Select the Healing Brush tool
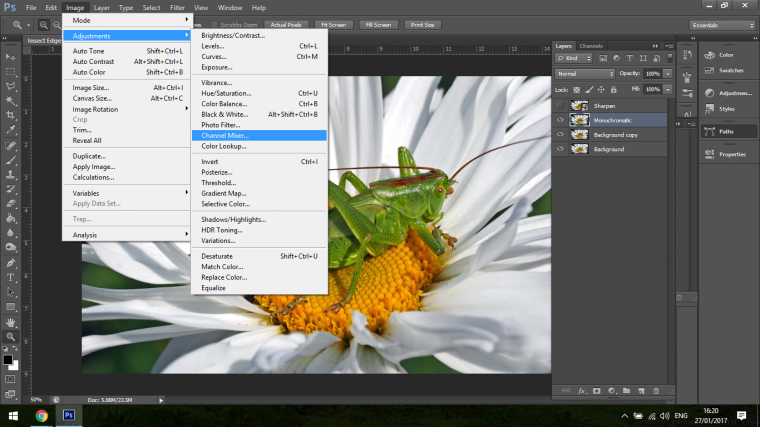760x427 pixels. coord(10,145)
